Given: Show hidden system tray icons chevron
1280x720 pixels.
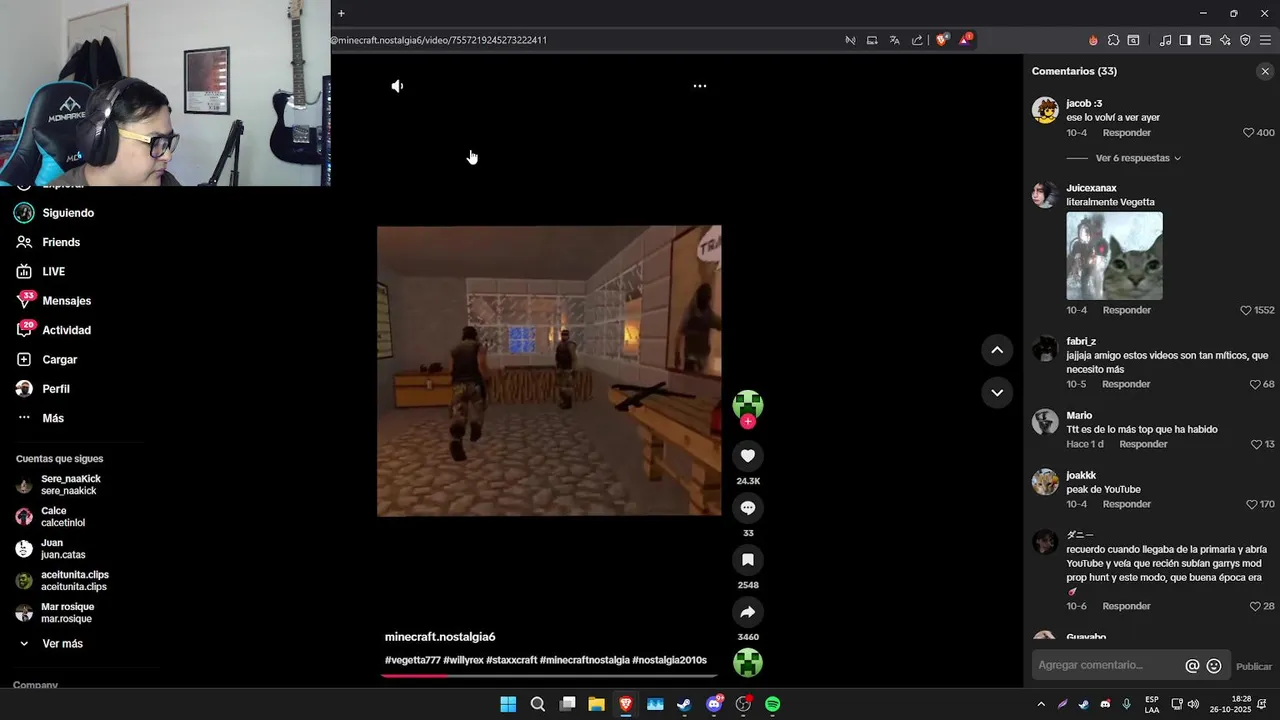Looking at the screenshot, I should pyautogui.click(x=1041, y=704).
